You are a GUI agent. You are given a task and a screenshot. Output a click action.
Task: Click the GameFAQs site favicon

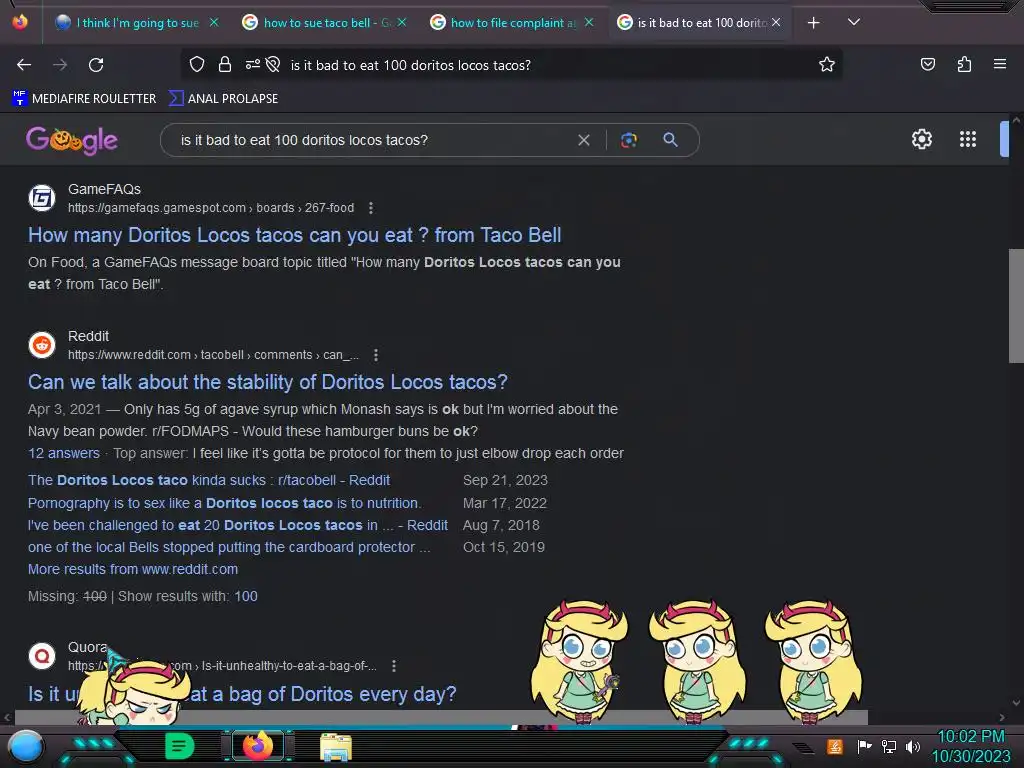42,198
